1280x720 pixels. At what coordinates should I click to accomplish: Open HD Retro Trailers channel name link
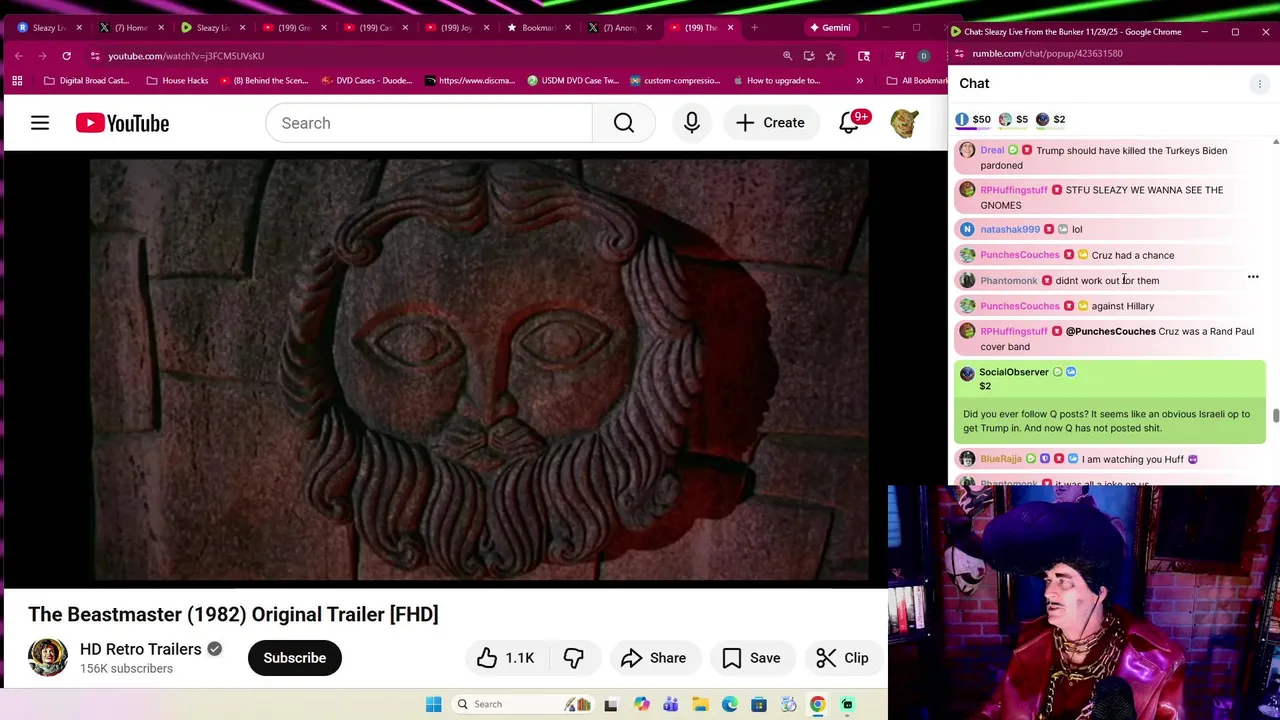[x=141, y=649]
